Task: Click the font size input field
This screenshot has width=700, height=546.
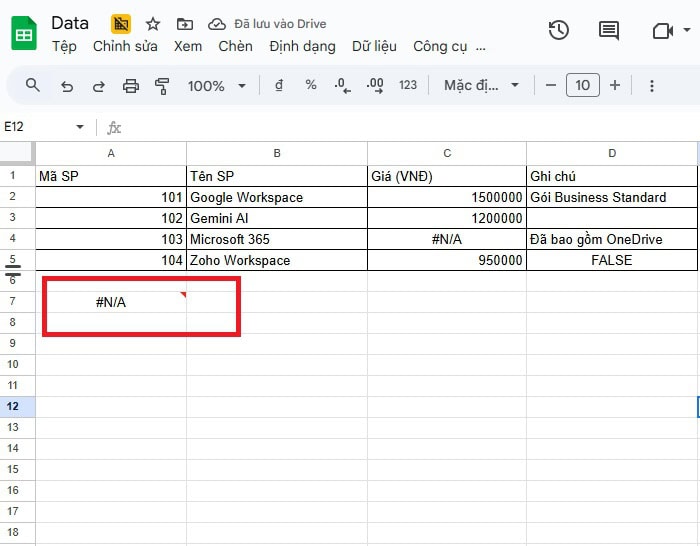Action: (x=582, y=86)
